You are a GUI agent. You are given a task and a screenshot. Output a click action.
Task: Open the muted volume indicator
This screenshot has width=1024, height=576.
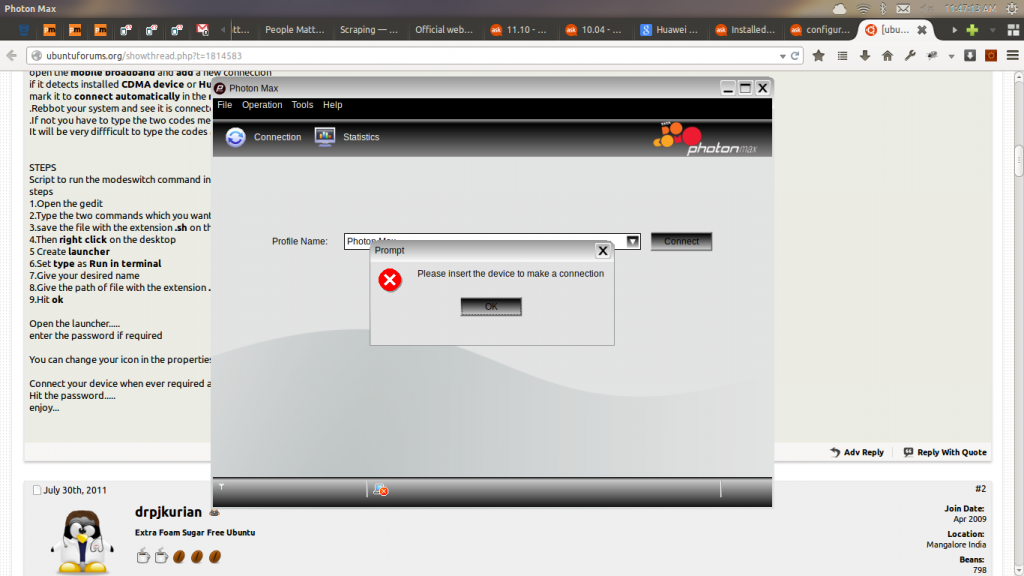(927, 8)
